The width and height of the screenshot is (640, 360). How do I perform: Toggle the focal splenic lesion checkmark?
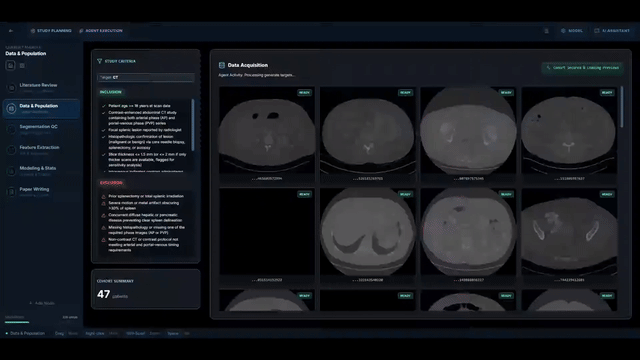click(x=104, y=130)
